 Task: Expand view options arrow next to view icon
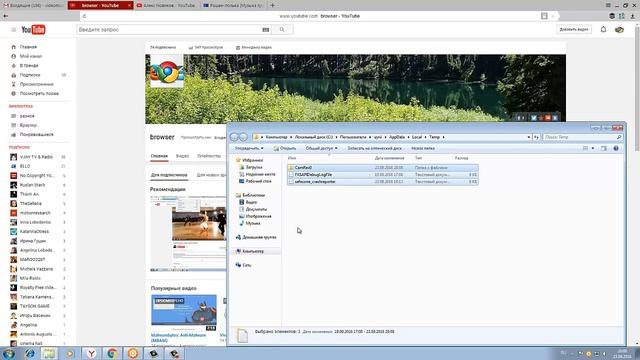point(593,148)
